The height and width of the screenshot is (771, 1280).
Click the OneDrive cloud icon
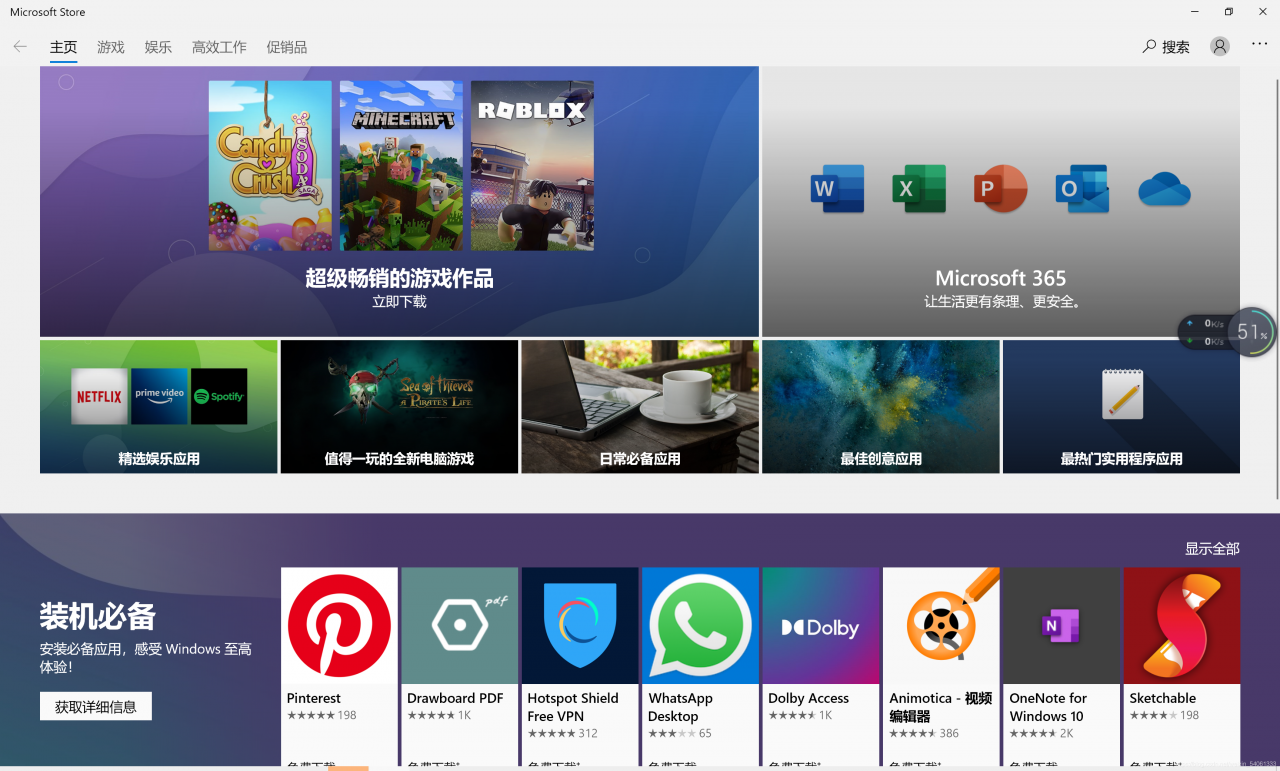click(x=1164, y=189)
